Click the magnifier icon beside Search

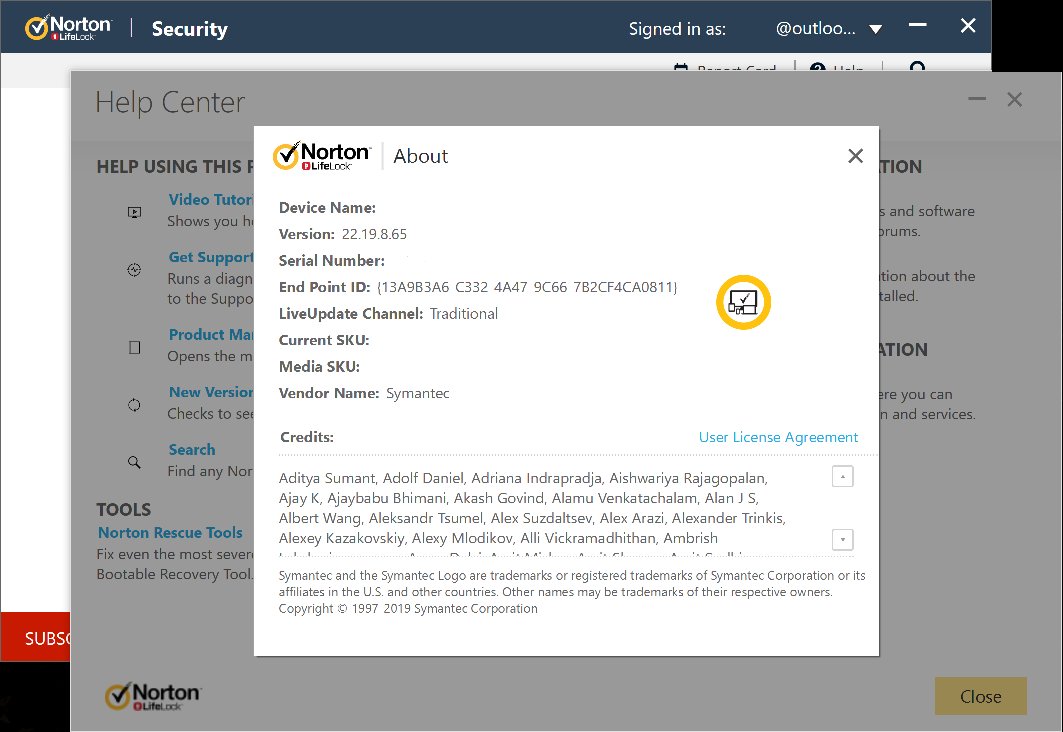click(x=134, y=462)
